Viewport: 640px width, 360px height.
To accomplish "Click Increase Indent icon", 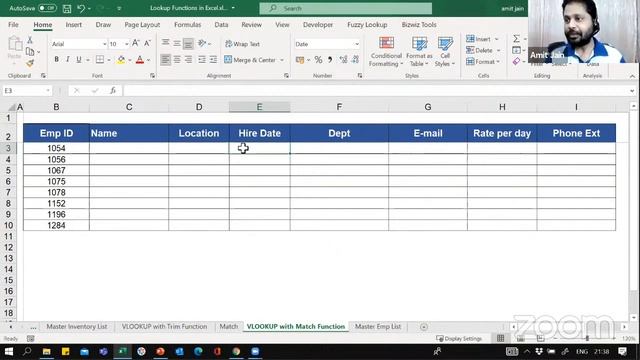I will (x=213, y=60).
